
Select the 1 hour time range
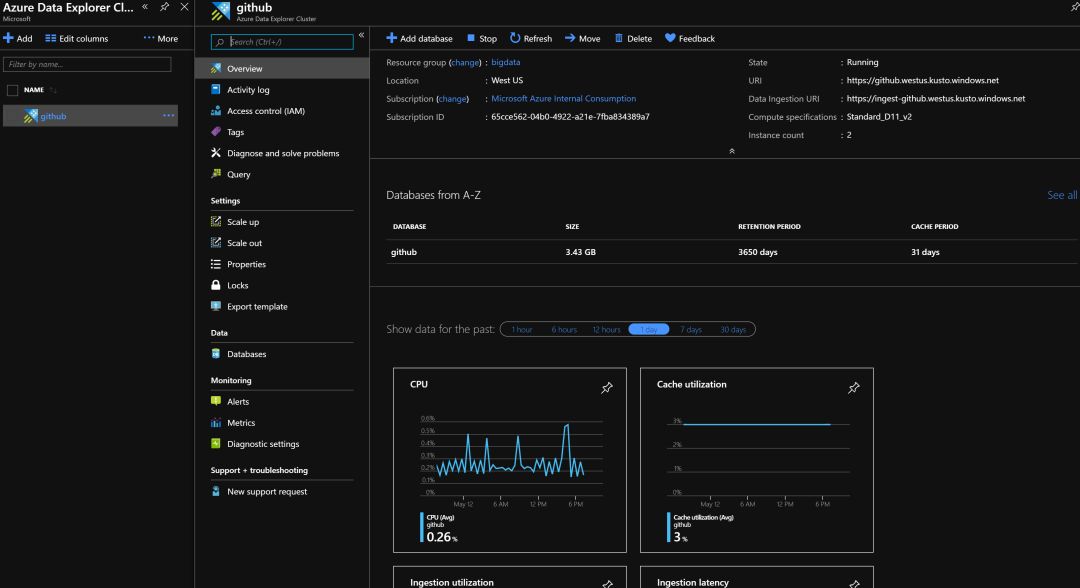(521, 329)
